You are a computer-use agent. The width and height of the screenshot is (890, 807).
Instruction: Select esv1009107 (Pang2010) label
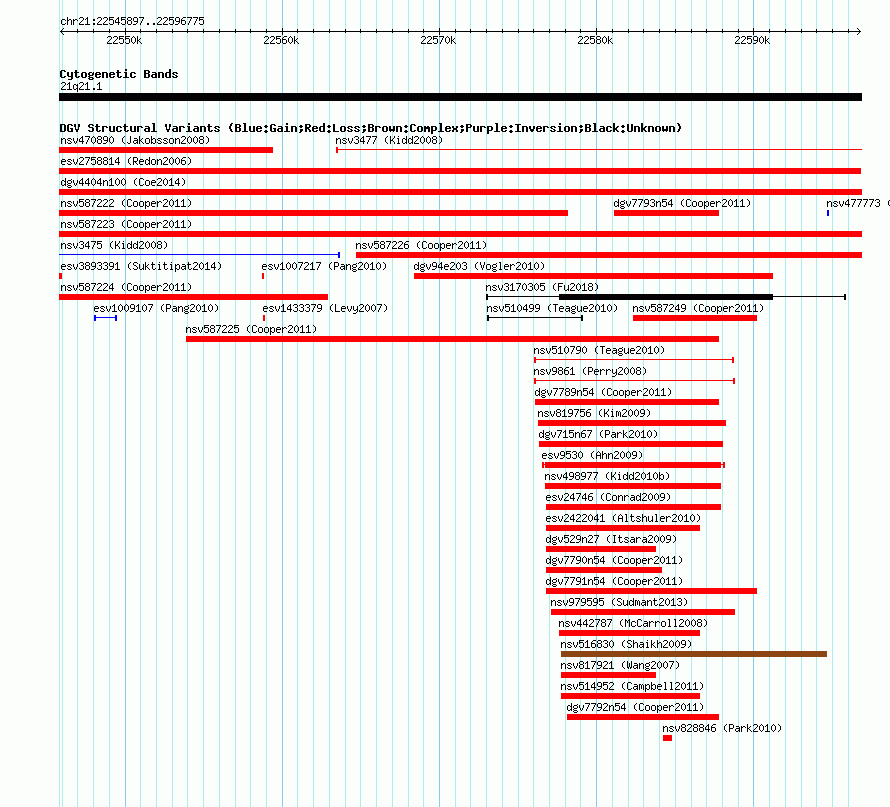(156, 308)
